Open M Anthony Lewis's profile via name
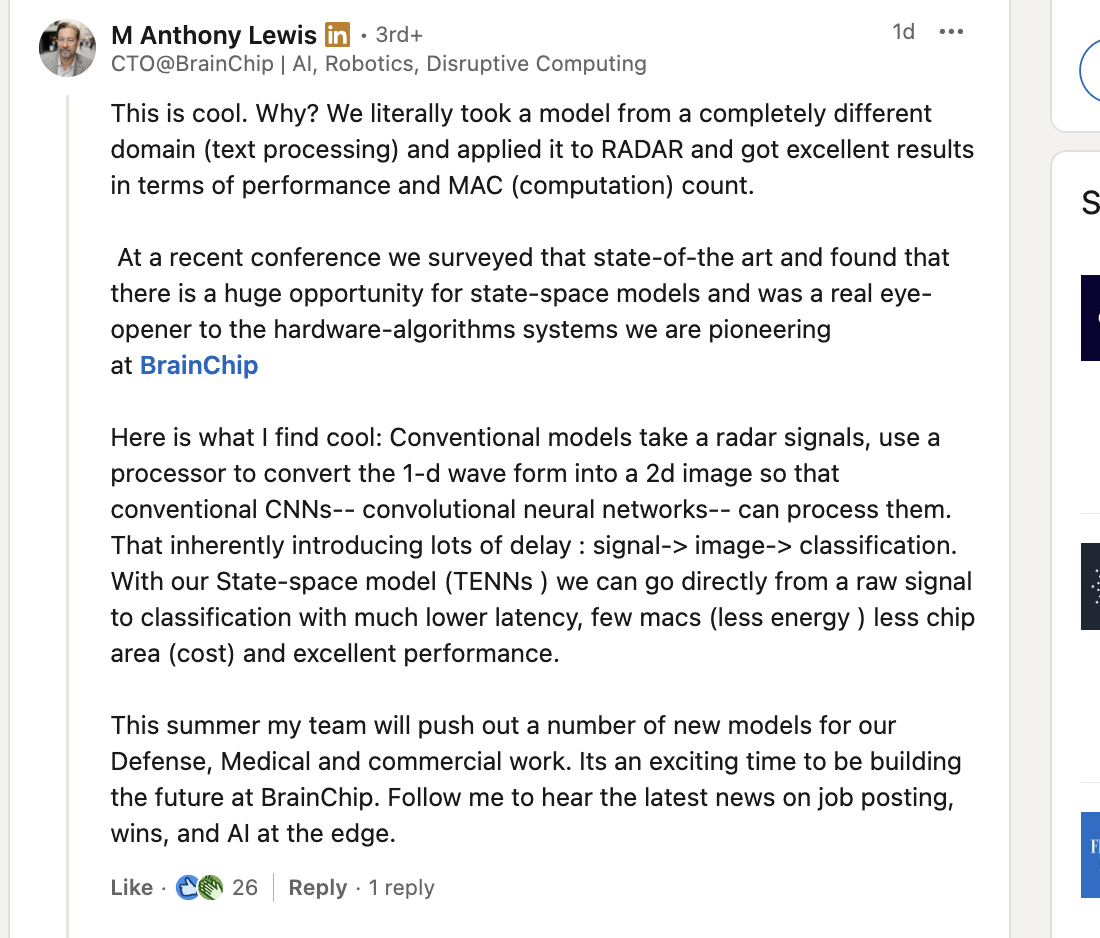This screenshot has width=1100, height=938. 214,35
